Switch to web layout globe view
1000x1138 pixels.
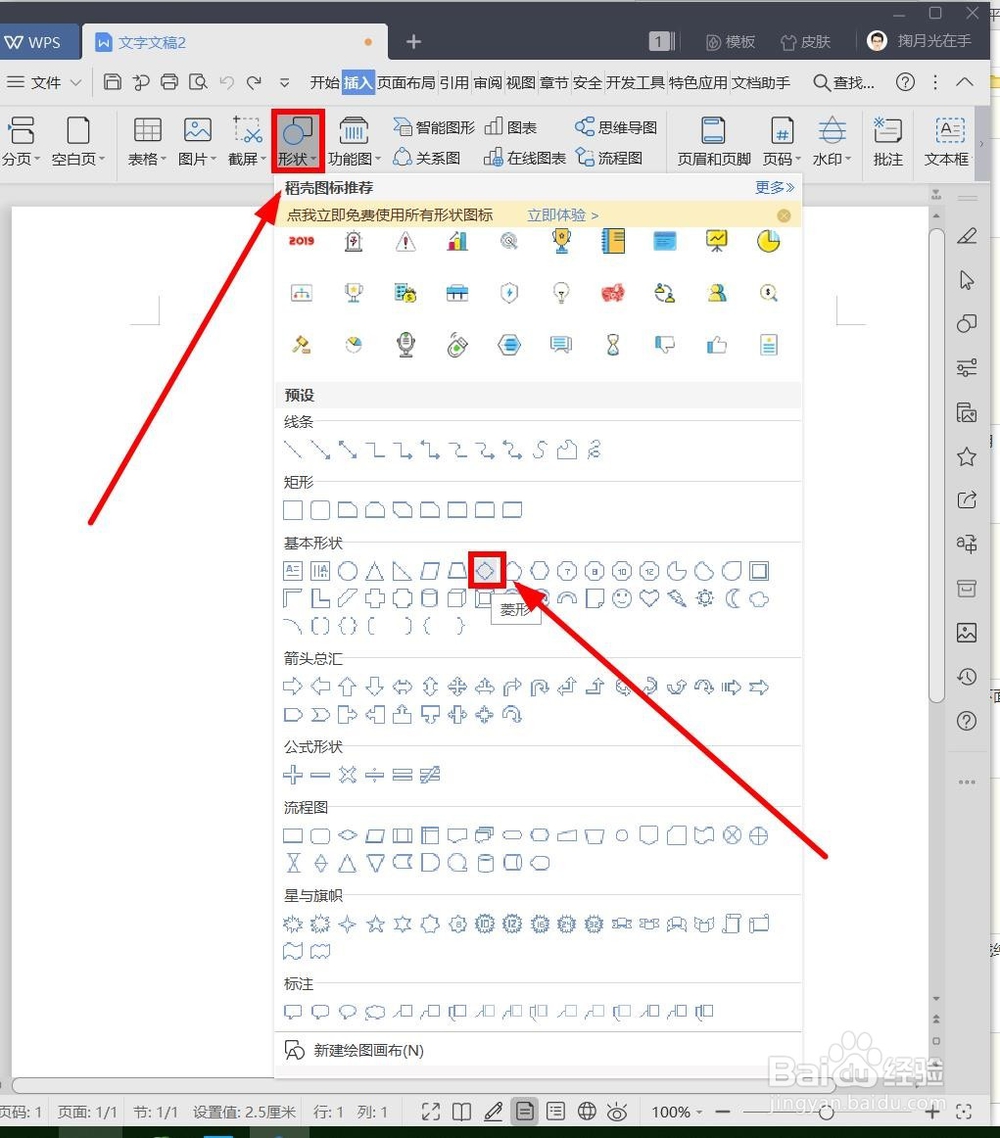point(587,1111)
